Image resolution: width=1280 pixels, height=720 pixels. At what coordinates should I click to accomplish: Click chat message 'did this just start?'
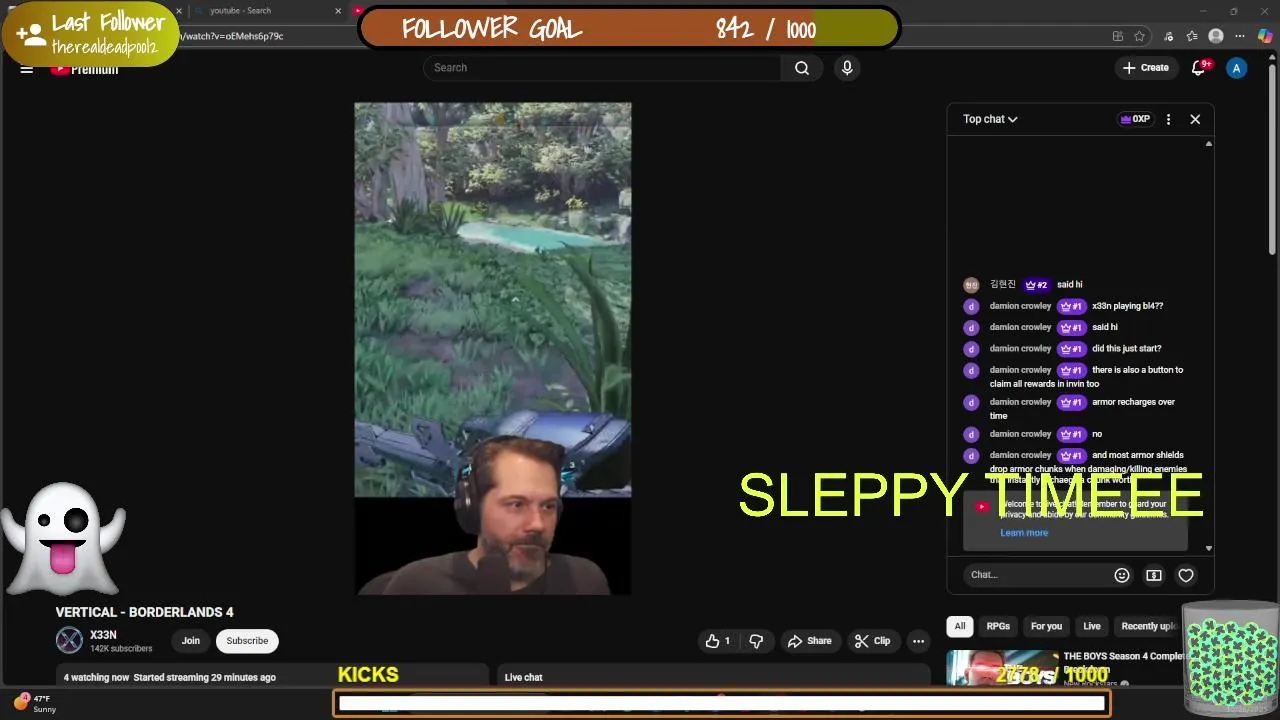click(1126, 349)
